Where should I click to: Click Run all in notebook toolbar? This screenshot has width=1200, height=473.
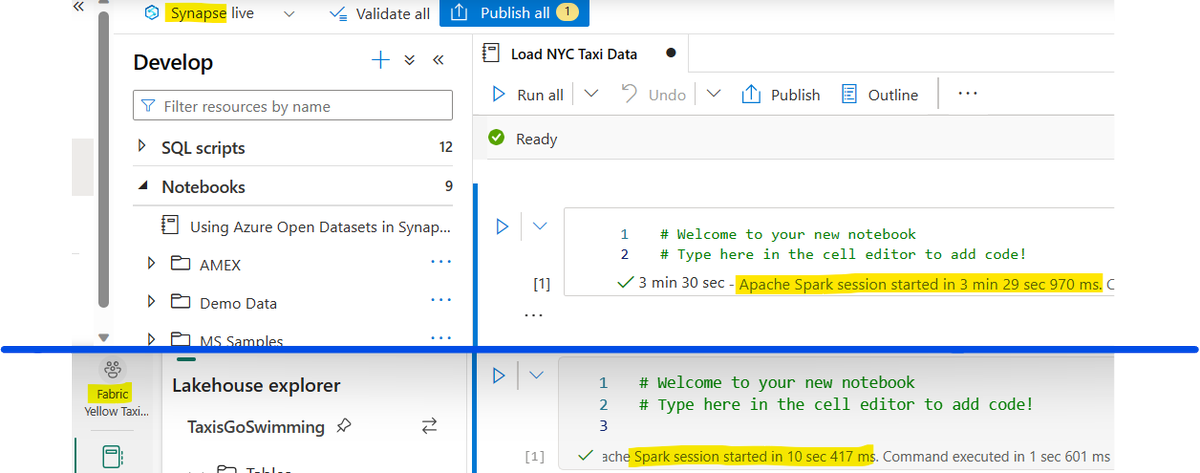528,95
